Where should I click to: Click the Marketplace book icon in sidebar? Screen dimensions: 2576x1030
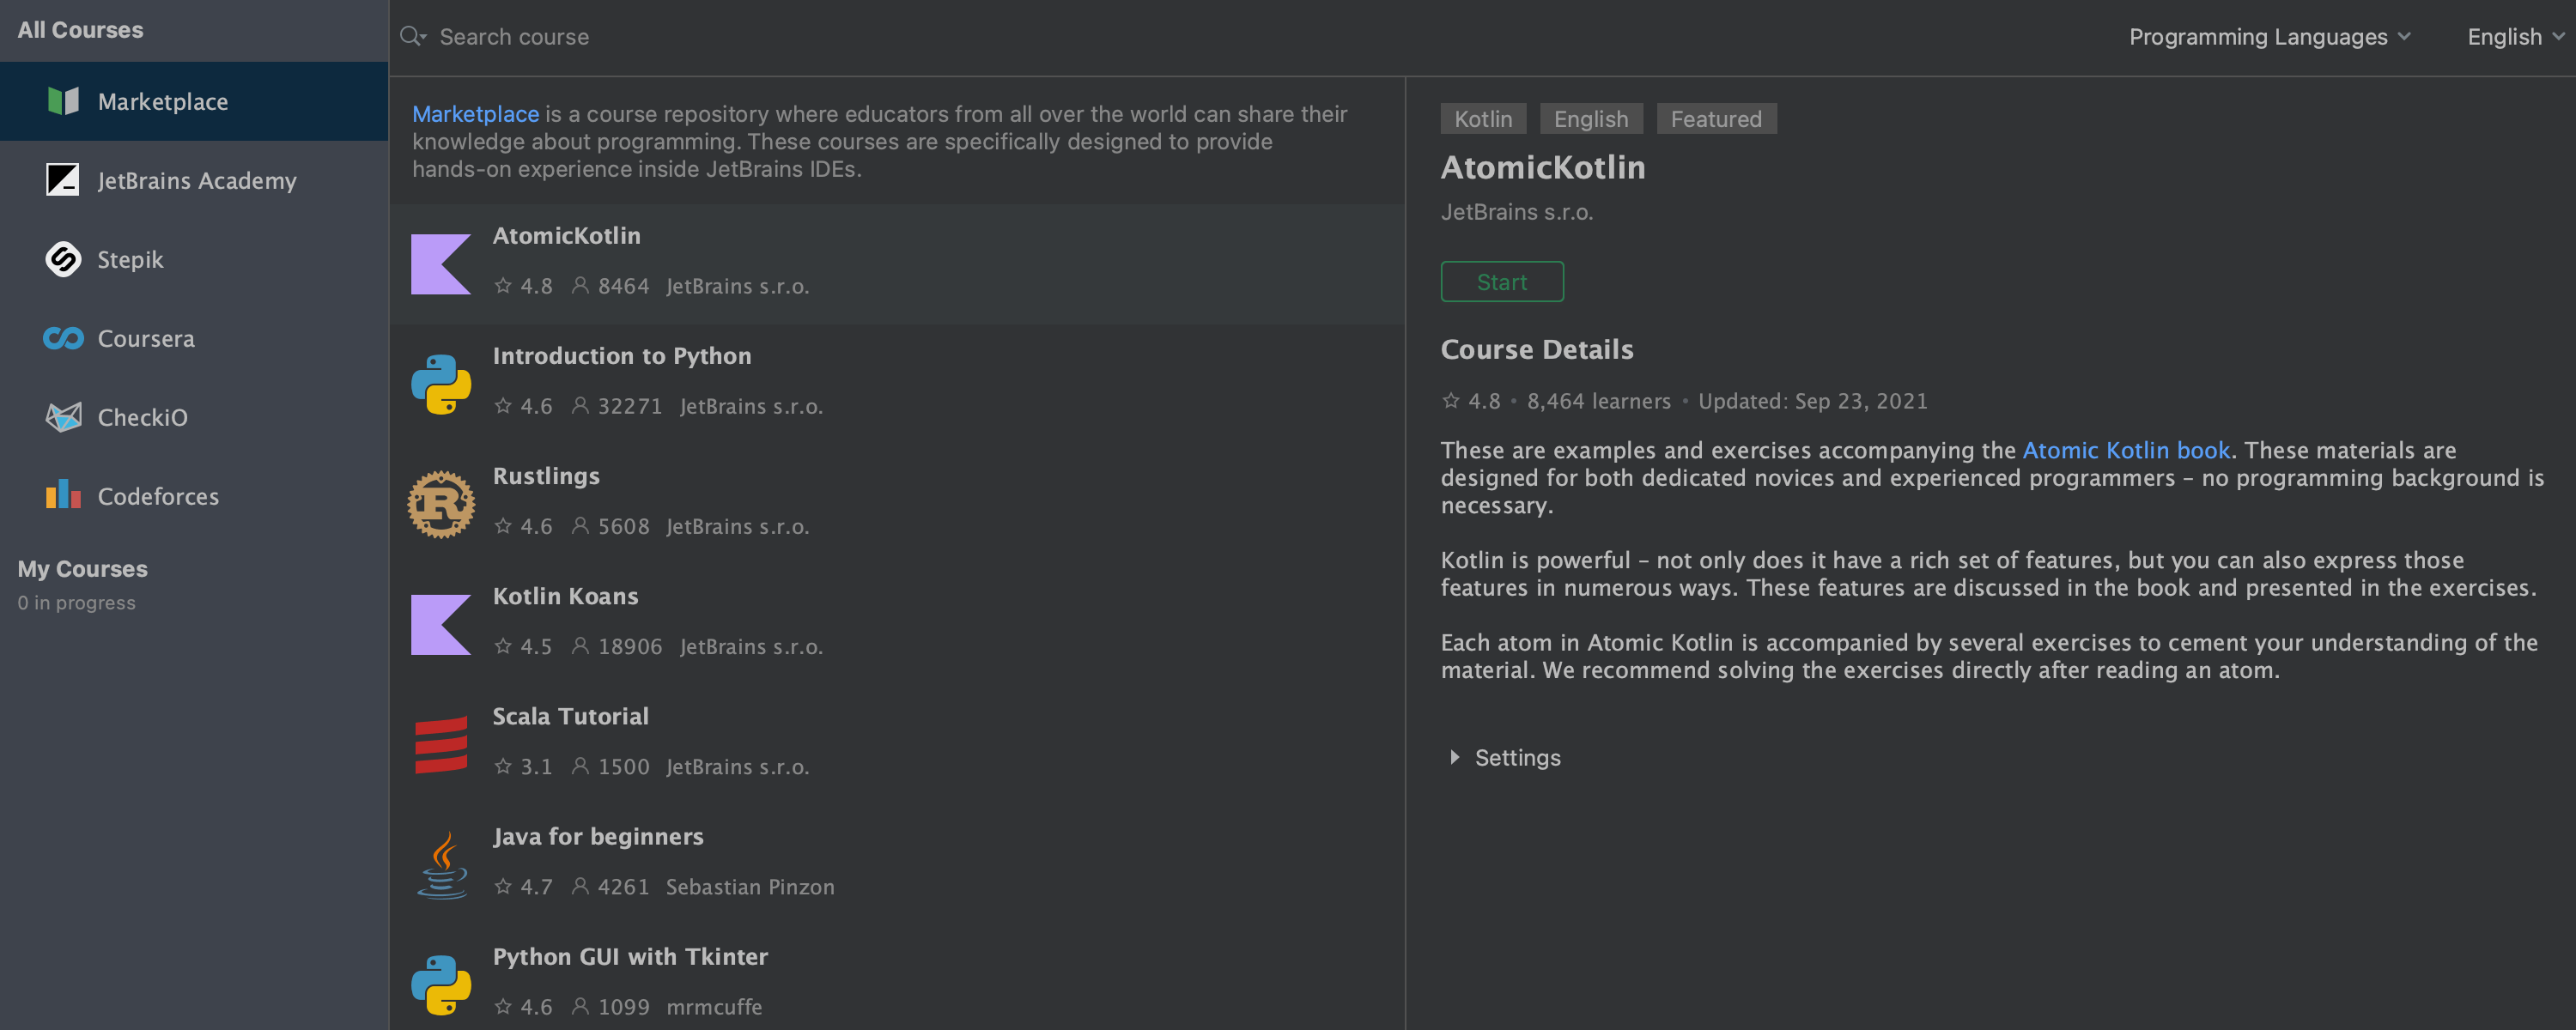pyautogui.click(x=63, y=101)
